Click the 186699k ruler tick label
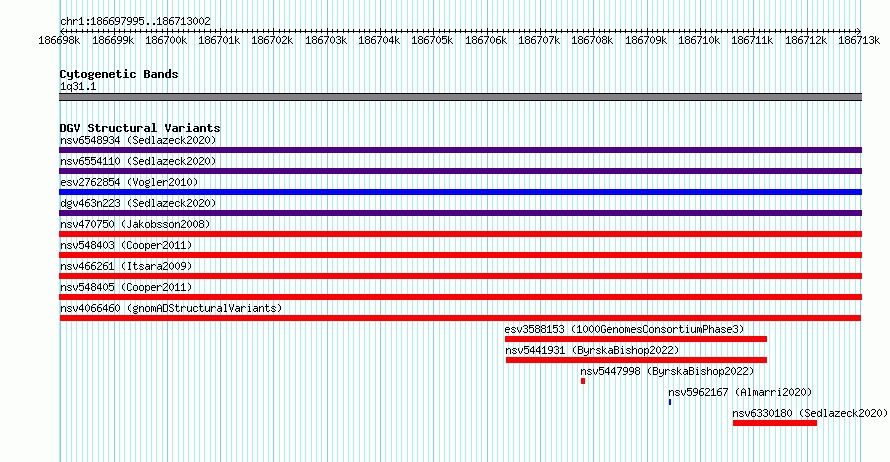 click(113, 40)
